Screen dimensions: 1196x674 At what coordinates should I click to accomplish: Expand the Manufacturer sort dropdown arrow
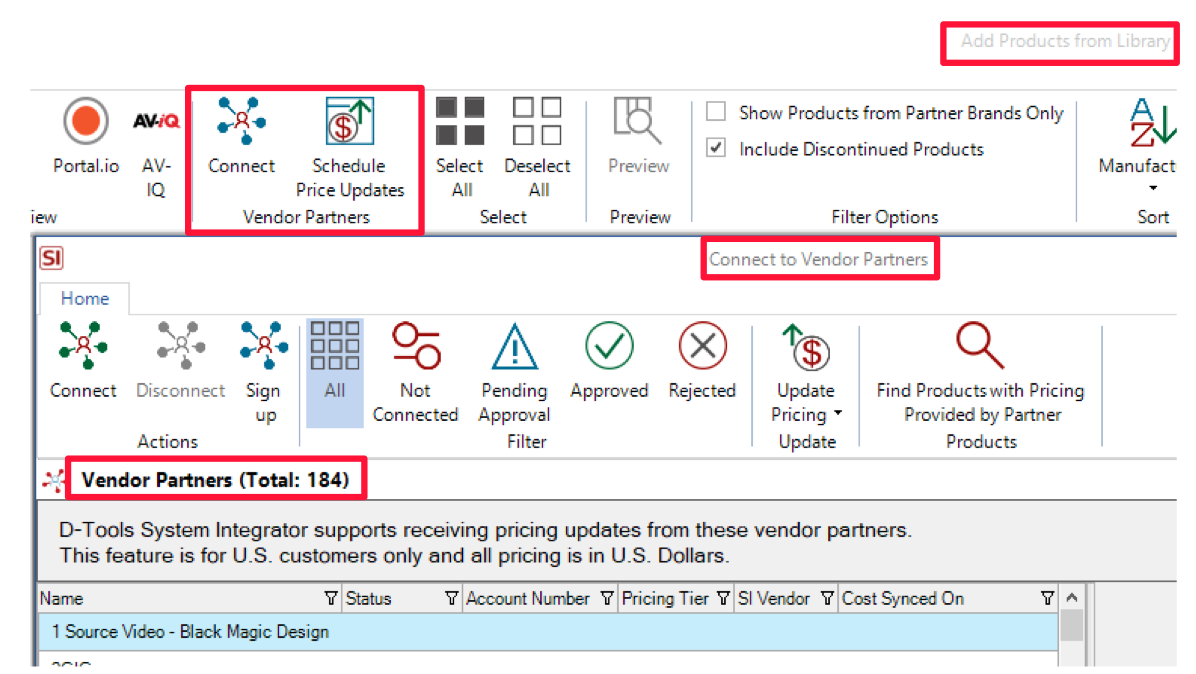1153,188
